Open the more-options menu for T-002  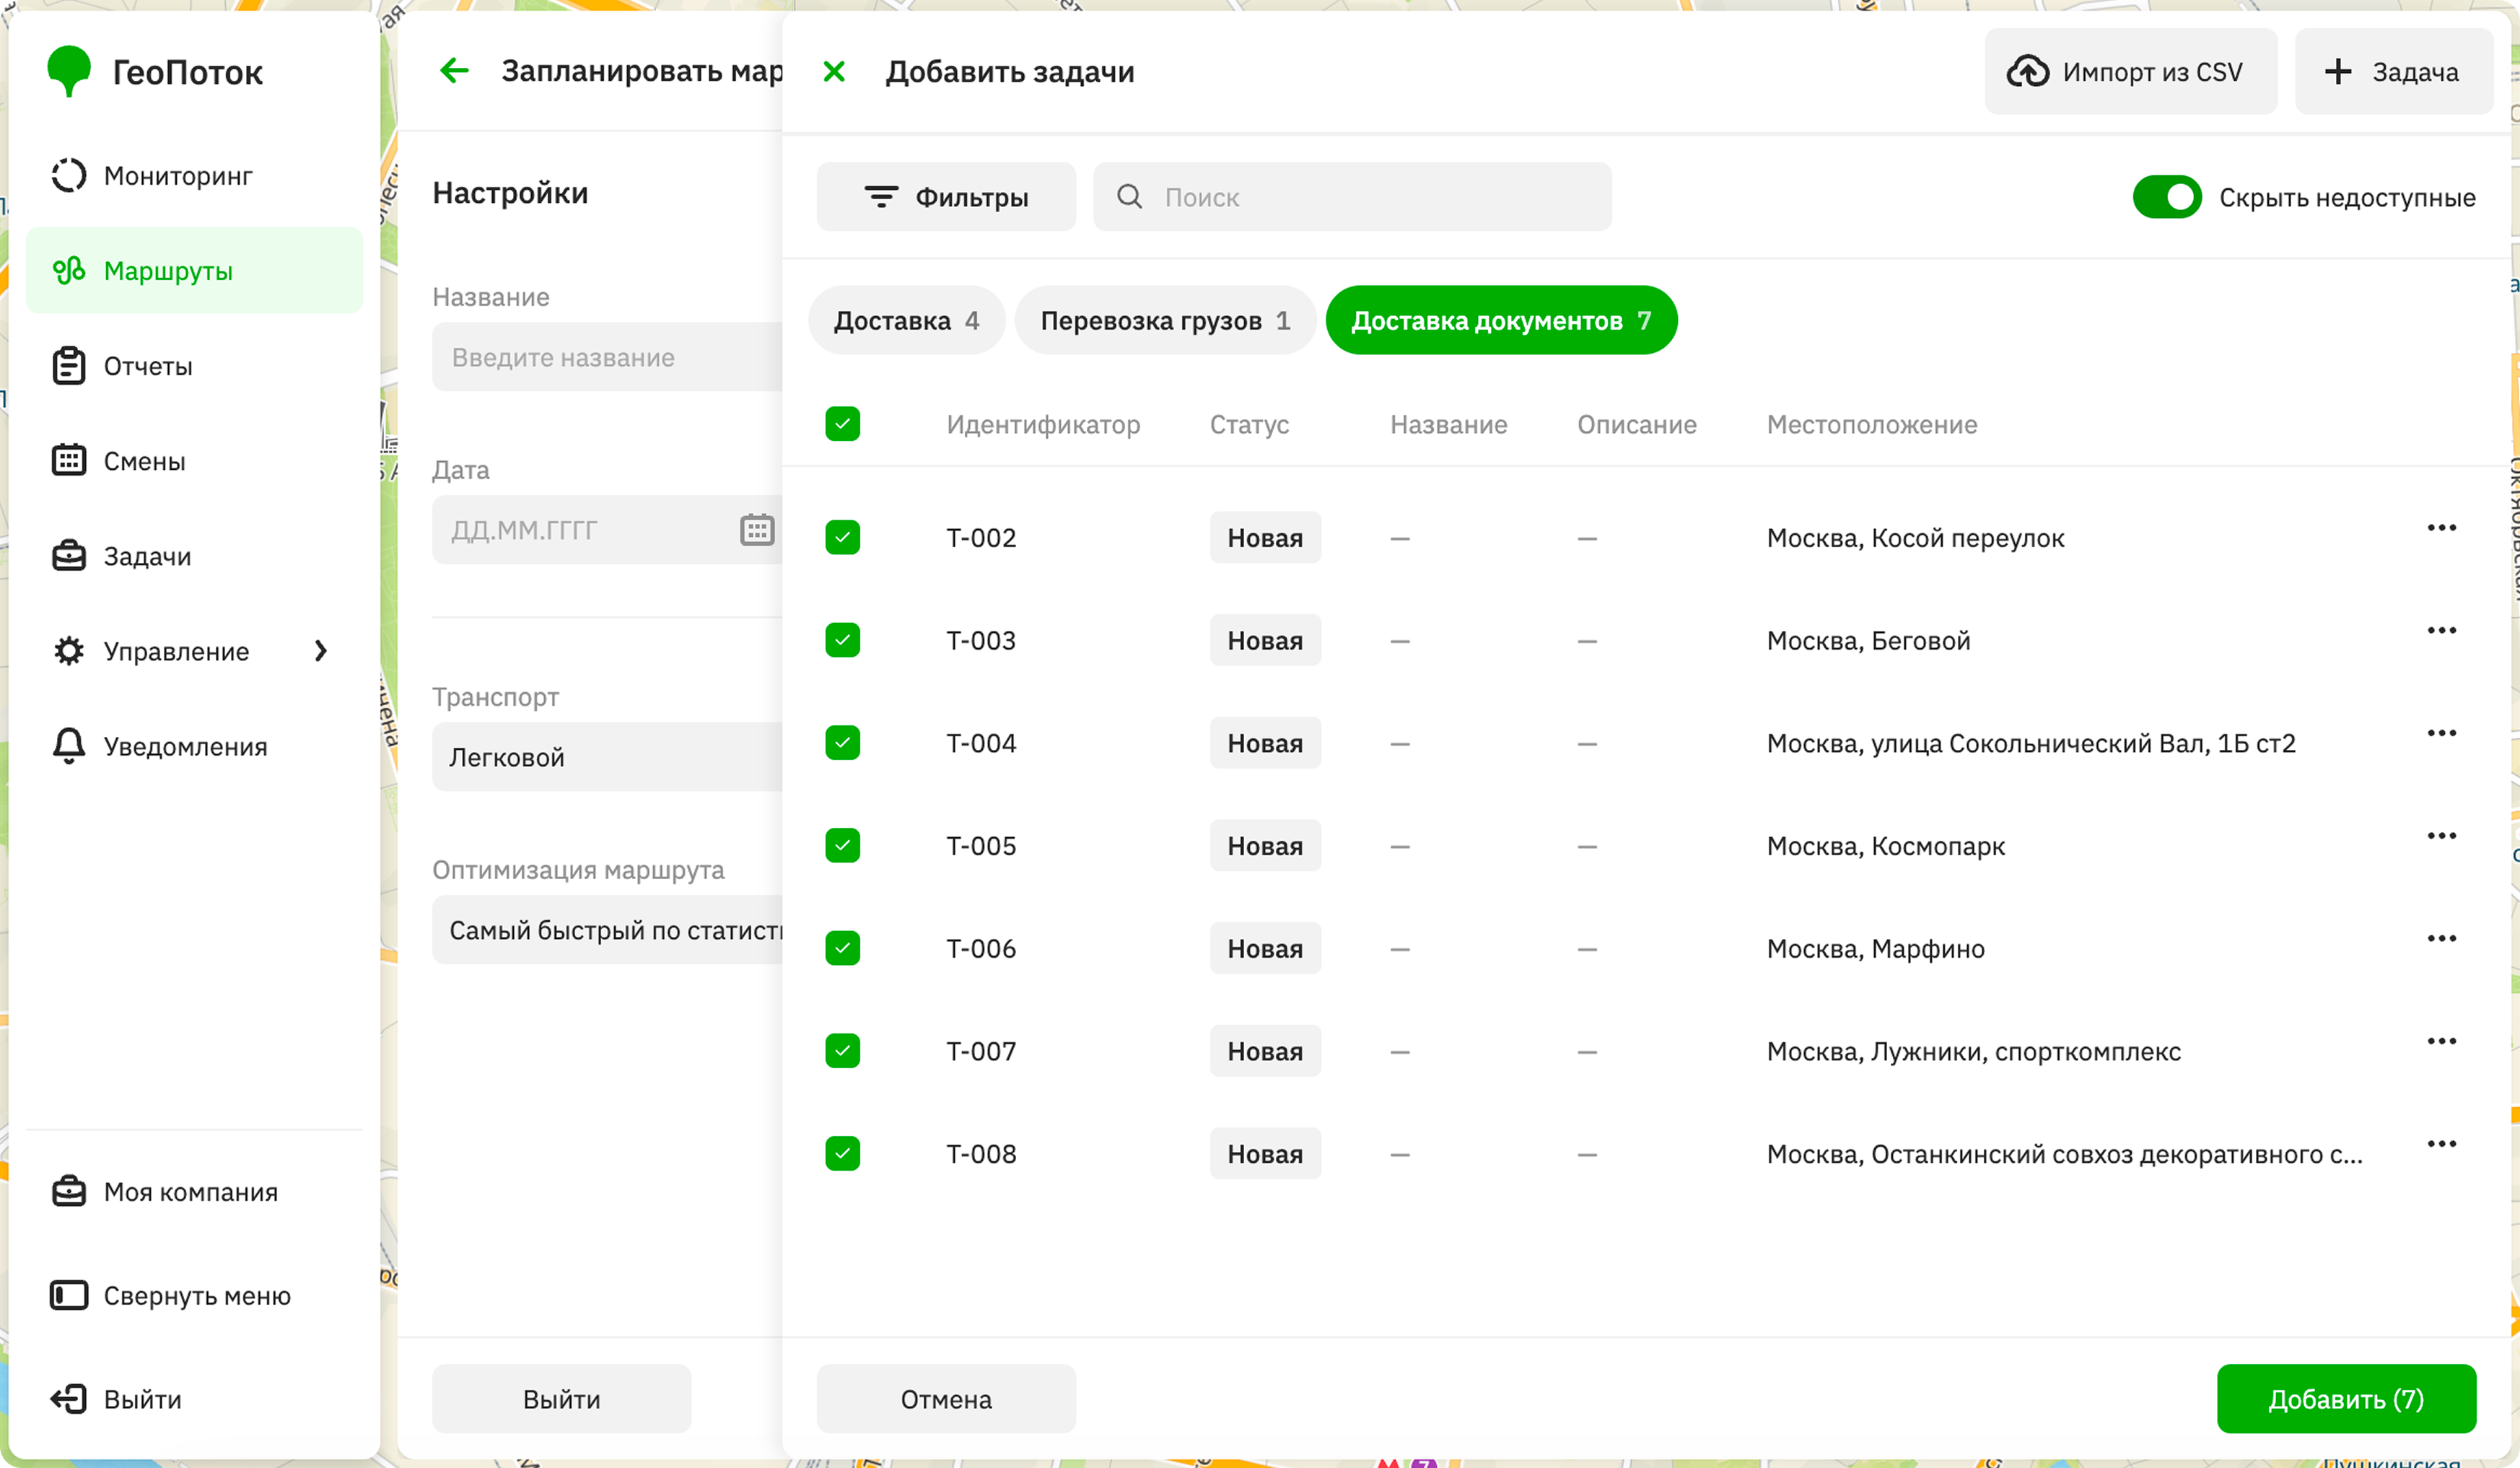(x=2441, y=528)
